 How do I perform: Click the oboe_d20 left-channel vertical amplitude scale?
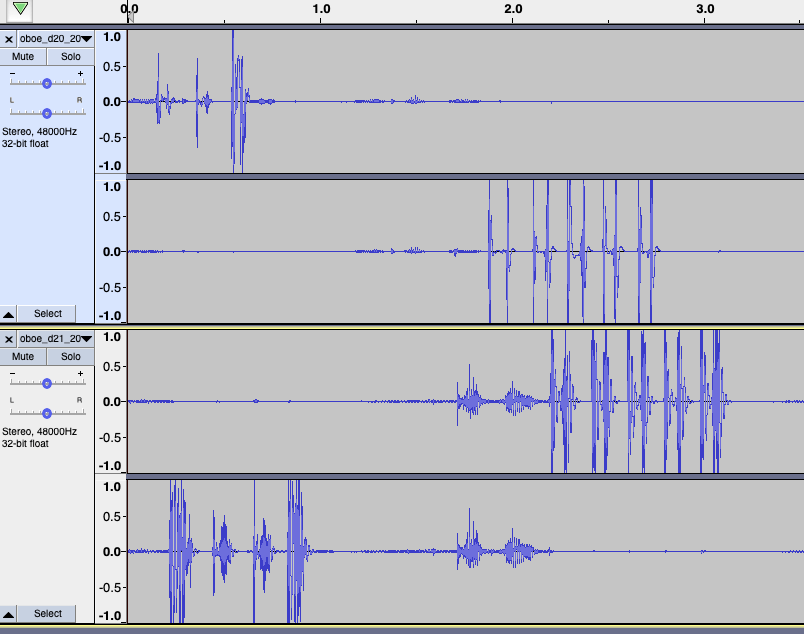111,101
